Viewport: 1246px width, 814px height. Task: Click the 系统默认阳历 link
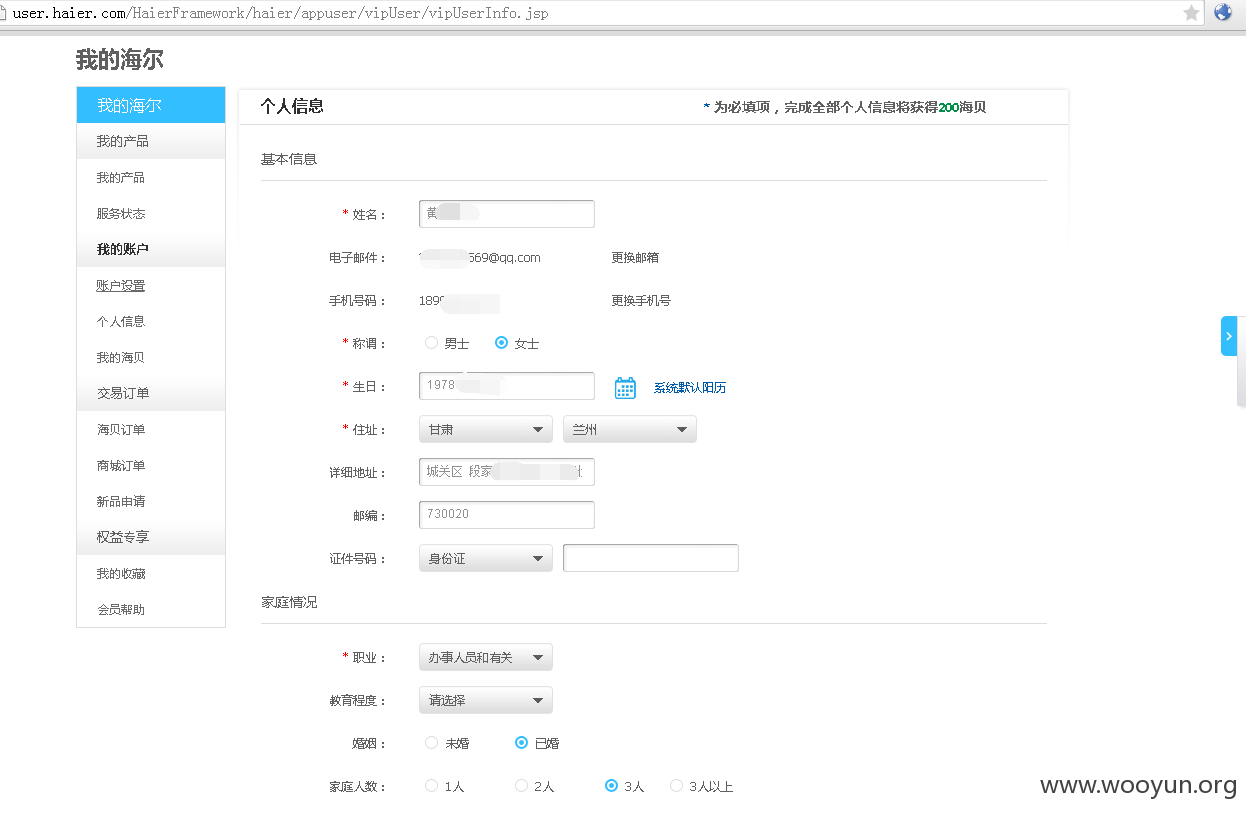(690, 387)
